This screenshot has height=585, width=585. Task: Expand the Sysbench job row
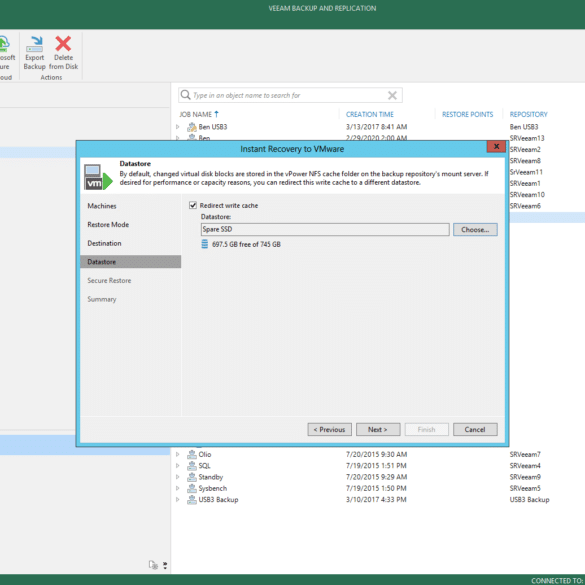(178, 488)
